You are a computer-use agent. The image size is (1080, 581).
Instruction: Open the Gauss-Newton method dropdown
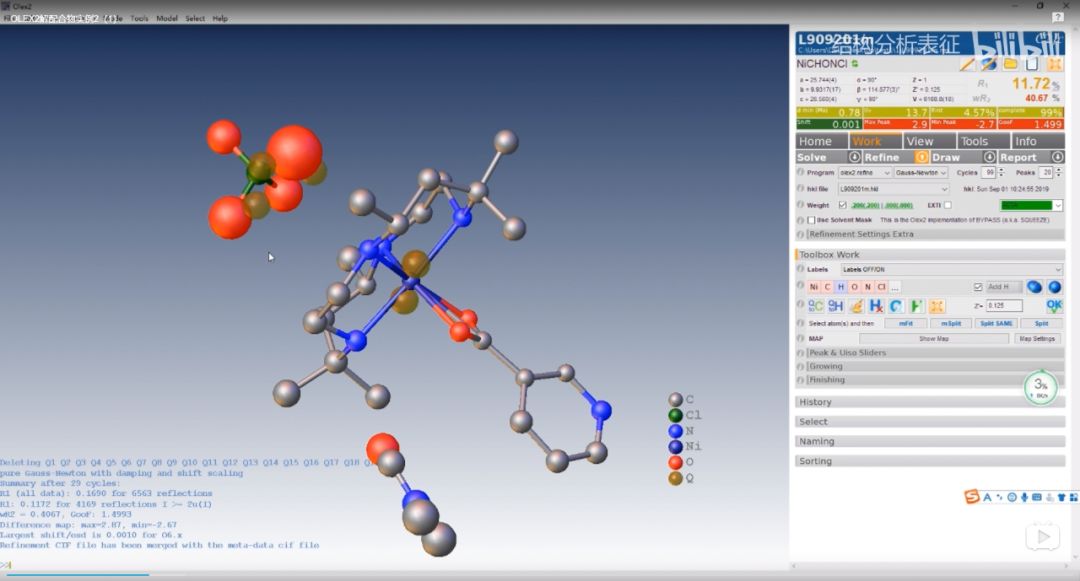click(921, 173)
